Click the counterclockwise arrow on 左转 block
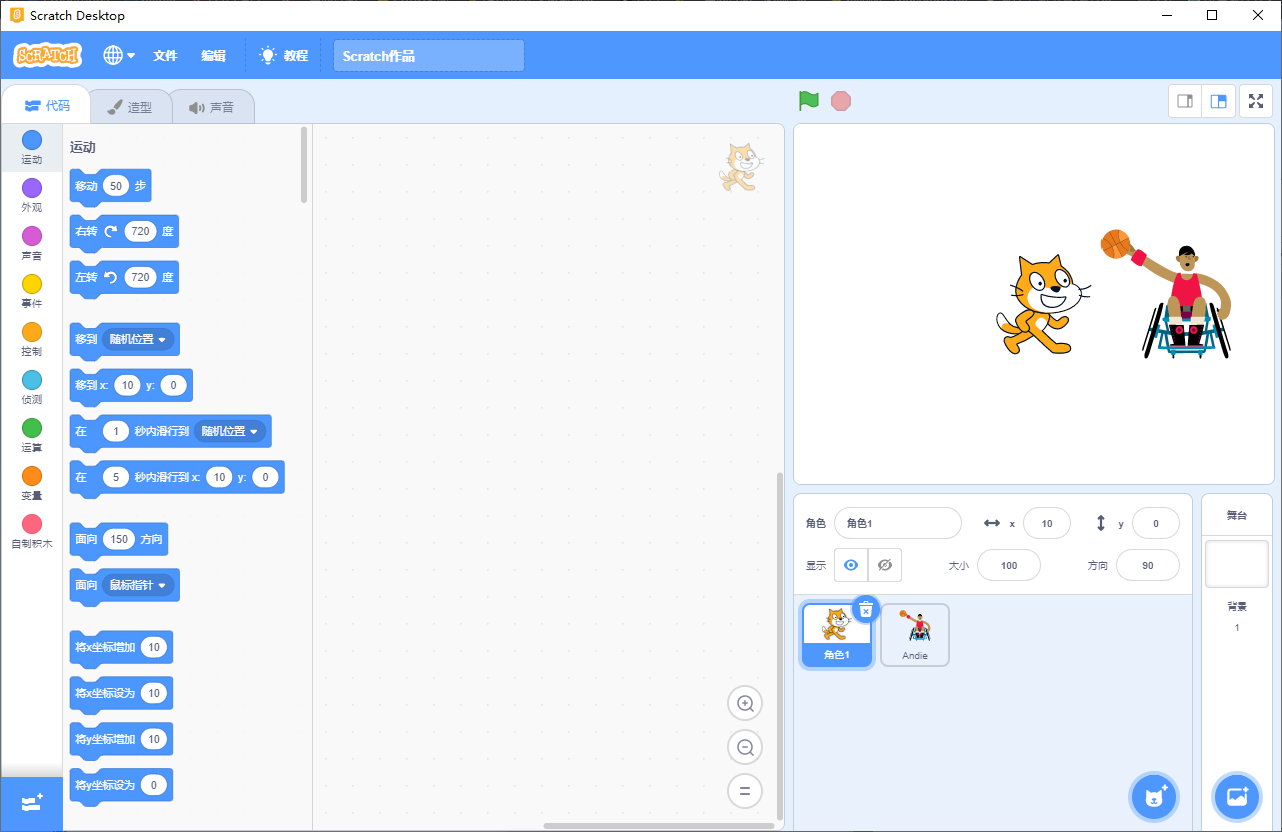The image size is (1282, 832). pos(111,277)
